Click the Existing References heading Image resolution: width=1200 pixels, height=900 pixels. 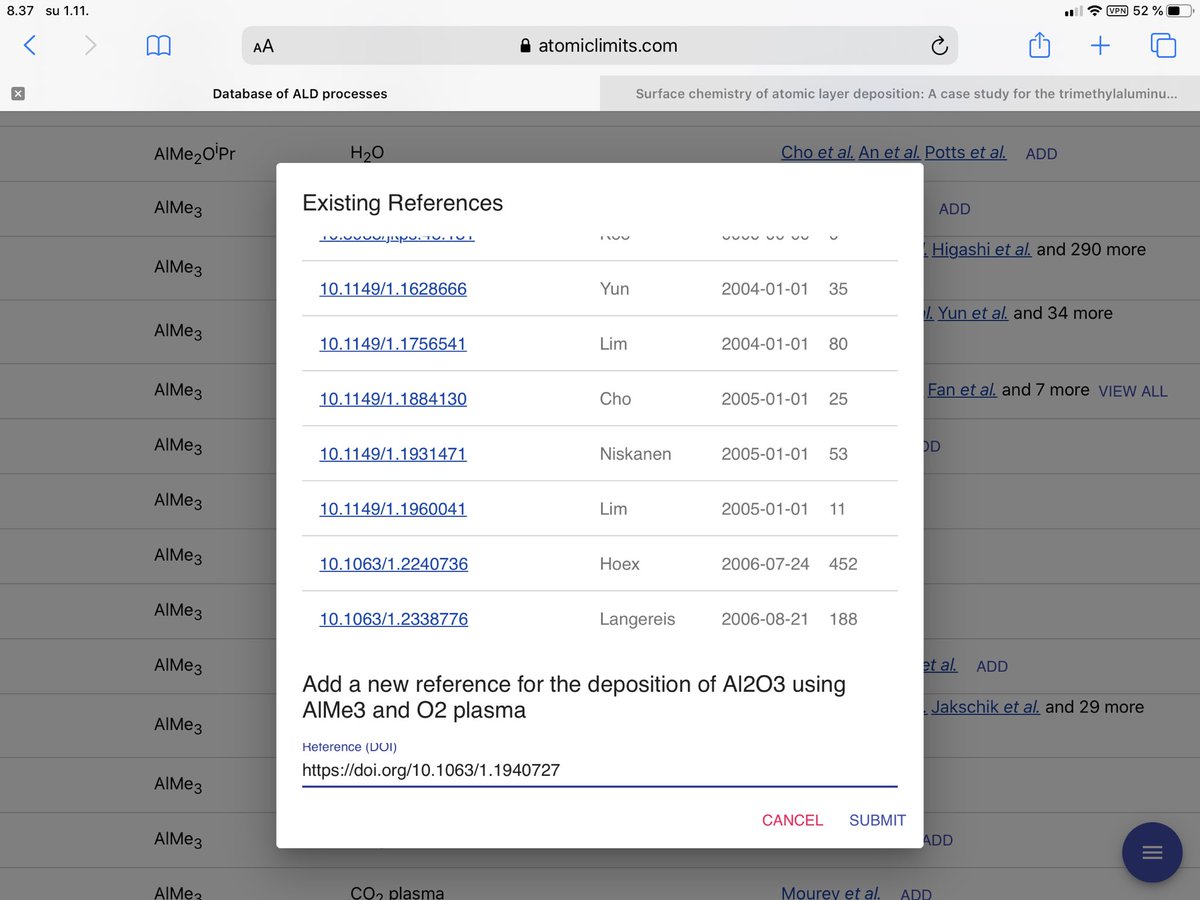(402, 203)
